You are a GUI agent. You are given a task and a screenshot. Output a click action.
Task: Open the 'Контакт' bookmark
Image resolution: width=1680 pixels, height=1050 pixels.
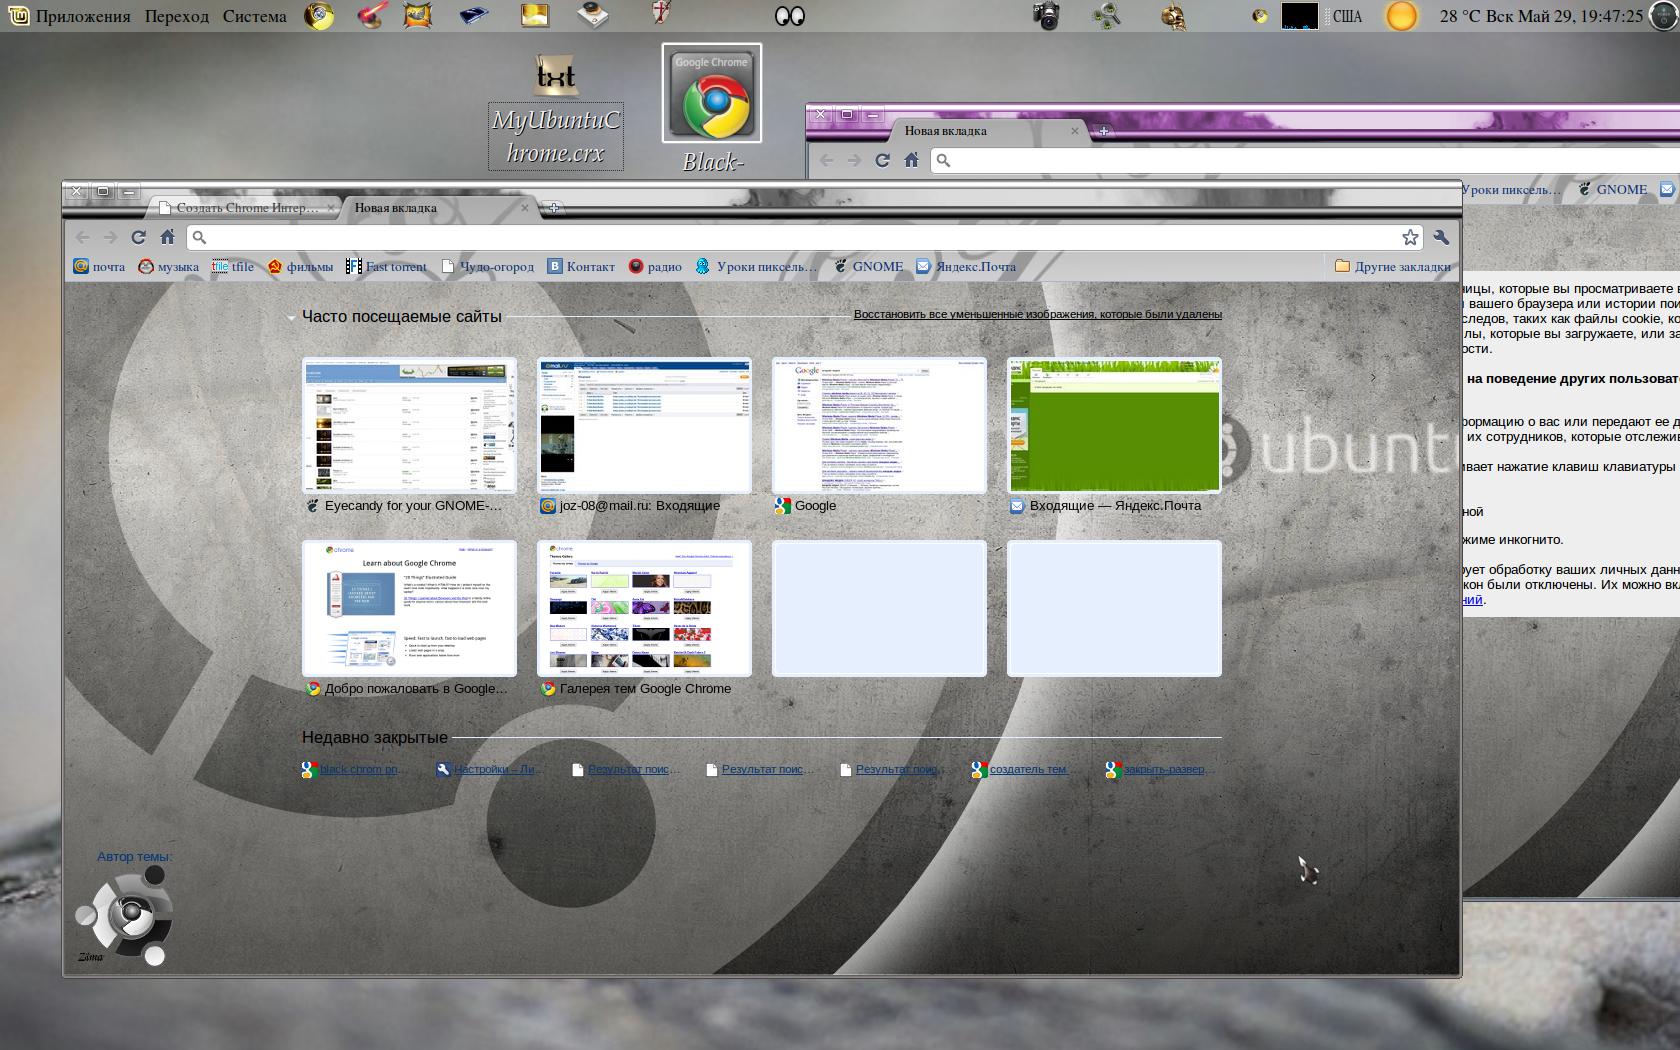point(581,266)
